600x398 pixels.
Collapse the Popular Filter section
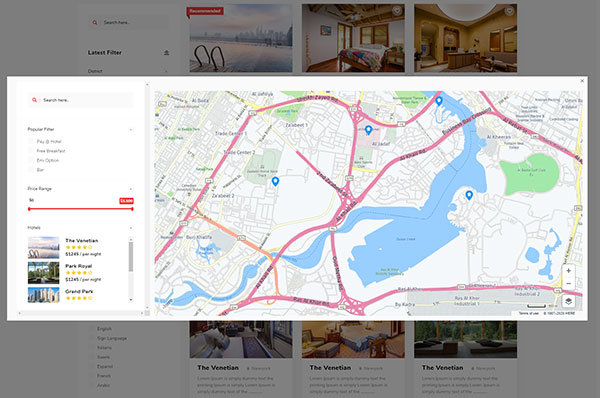(x=131, y=130)
